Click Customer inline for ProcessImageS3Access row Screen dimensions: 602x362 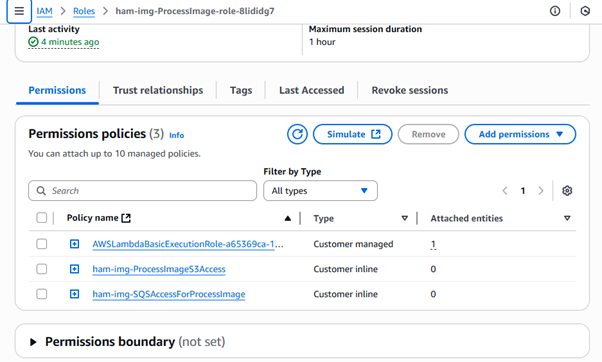(x=345, y=269)
